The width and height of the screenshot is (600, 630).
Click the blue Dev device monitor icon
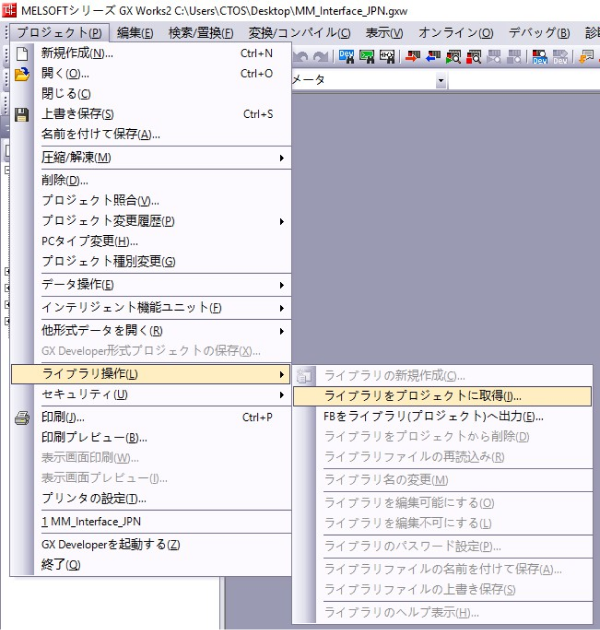(539, 57)
